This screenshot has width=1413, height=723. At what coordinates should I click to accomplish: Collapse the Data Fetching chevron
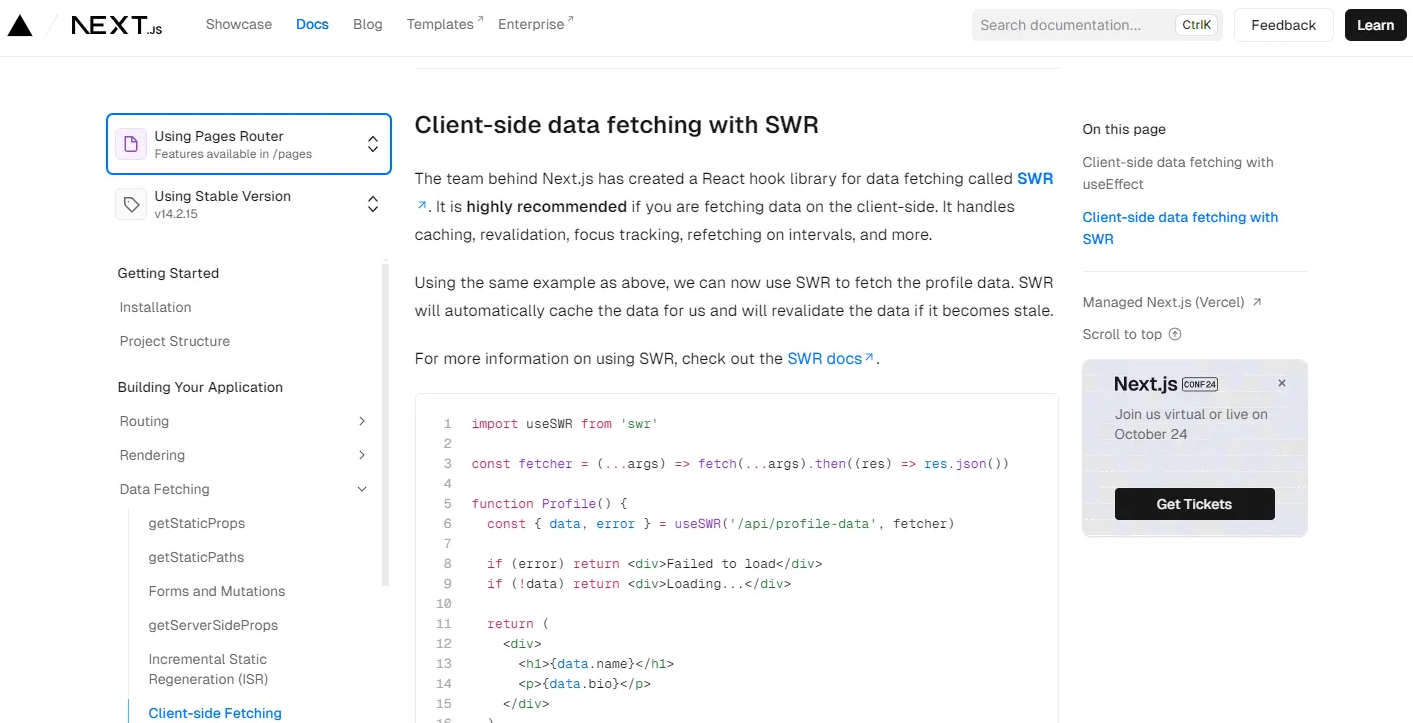click(x=362, y=489)
